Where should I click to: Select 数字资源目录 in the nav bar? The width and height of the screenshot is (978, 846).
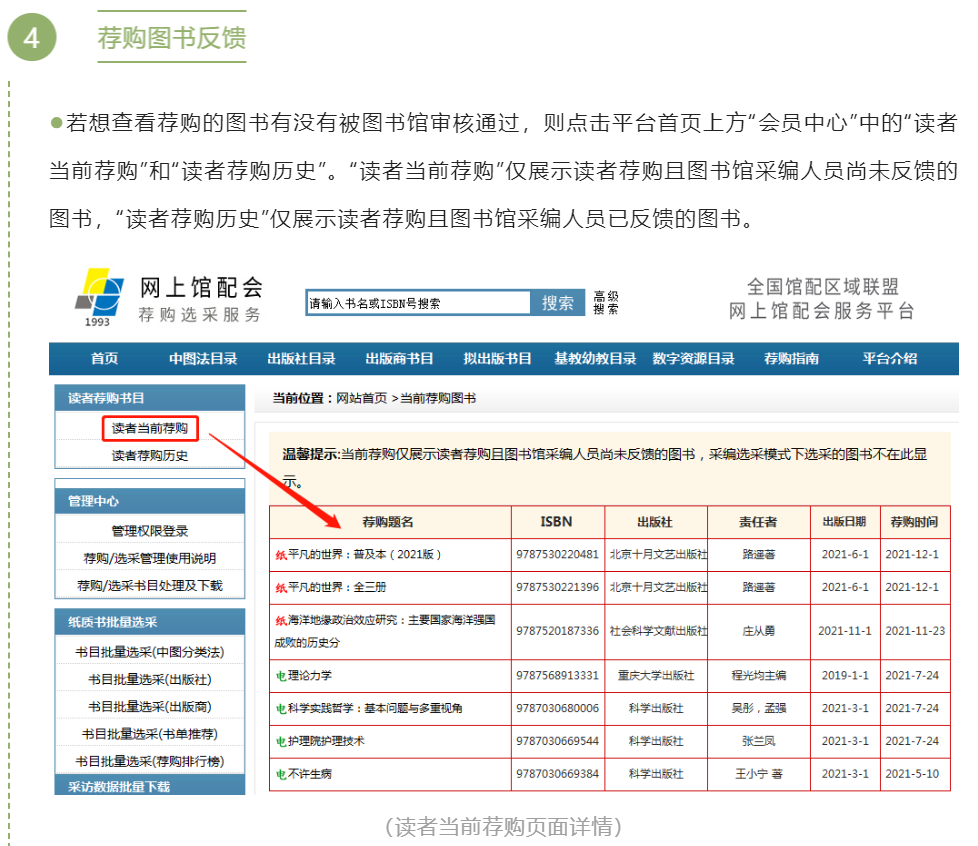point(693,359)
